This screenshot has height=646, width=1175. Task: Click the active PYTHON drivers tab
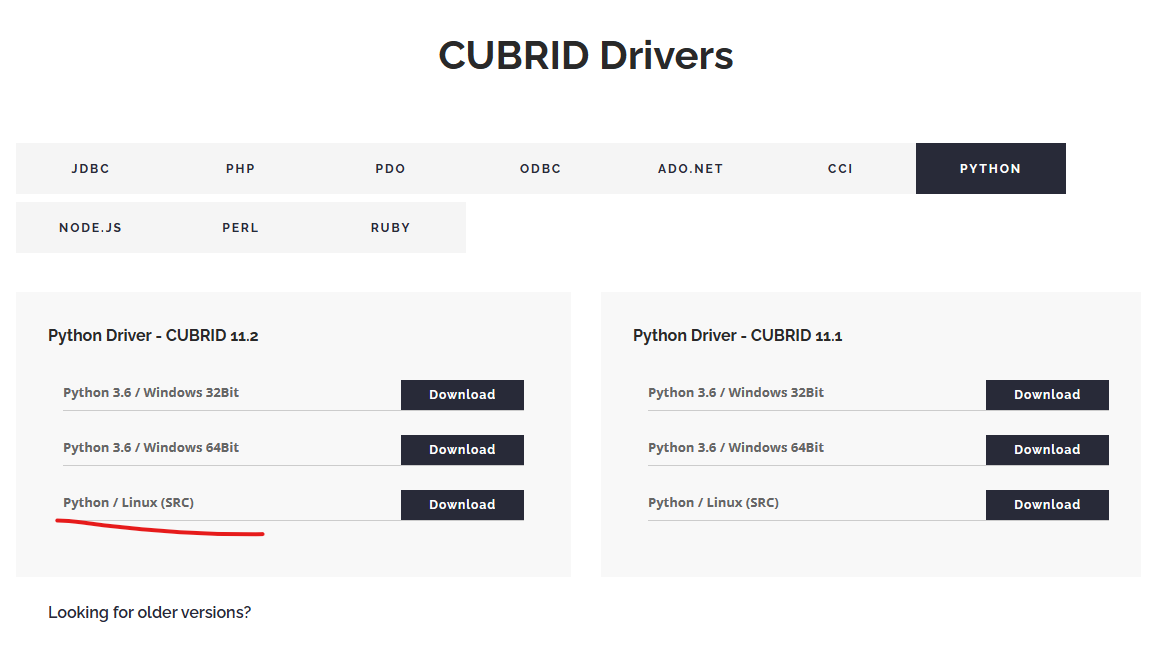tap(990, 168)
